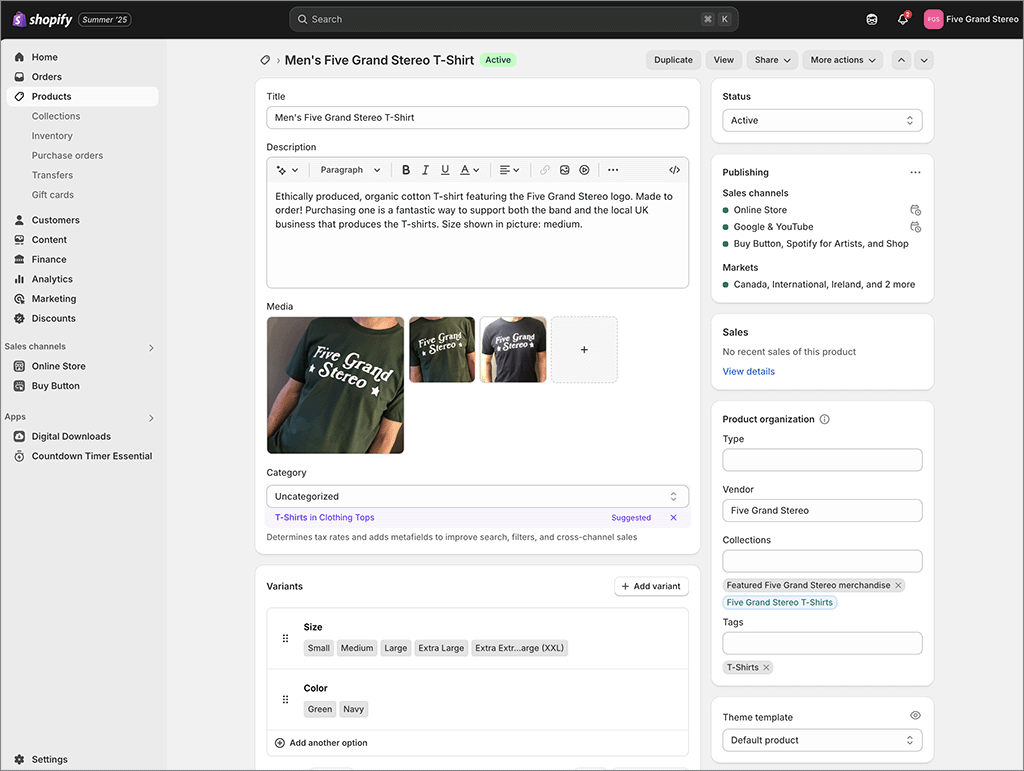
Task: Open AI text generation magic icon
Action: [x=287, y=170]
